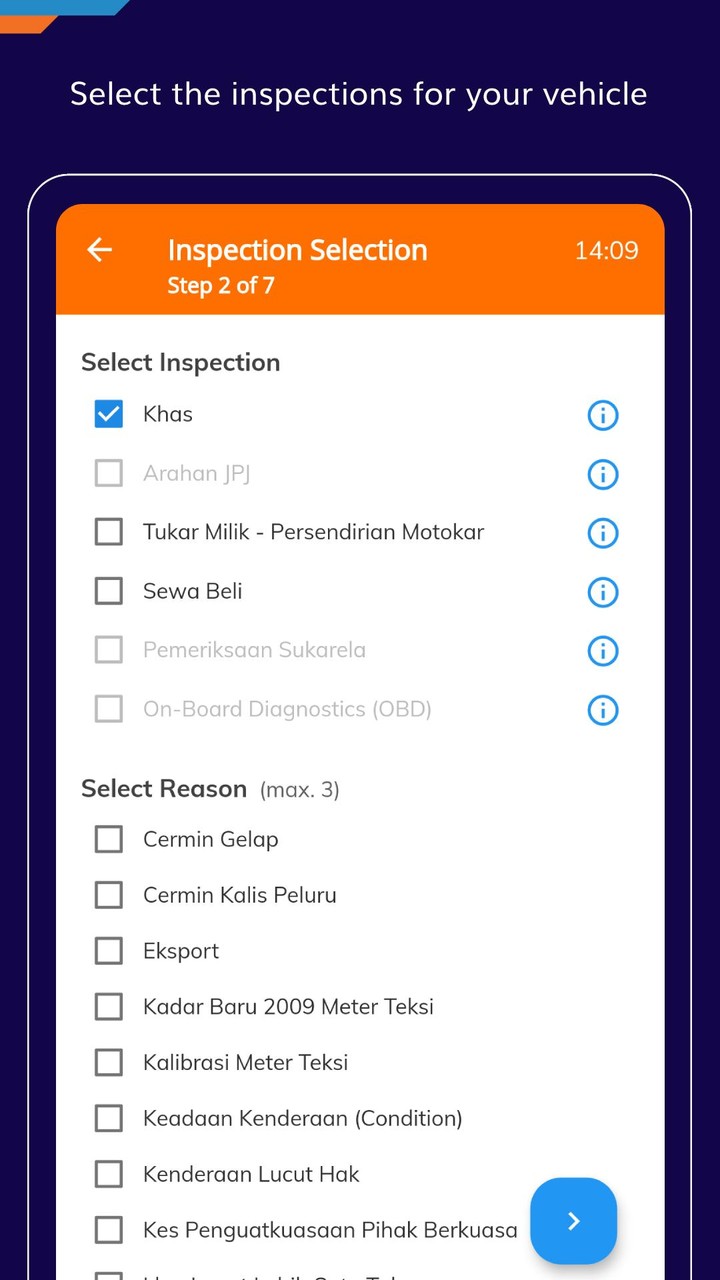Select Cermin Kalis Peluru as a reason
The height and width of the screenshot is (1280, 720).
click(108, 895)
